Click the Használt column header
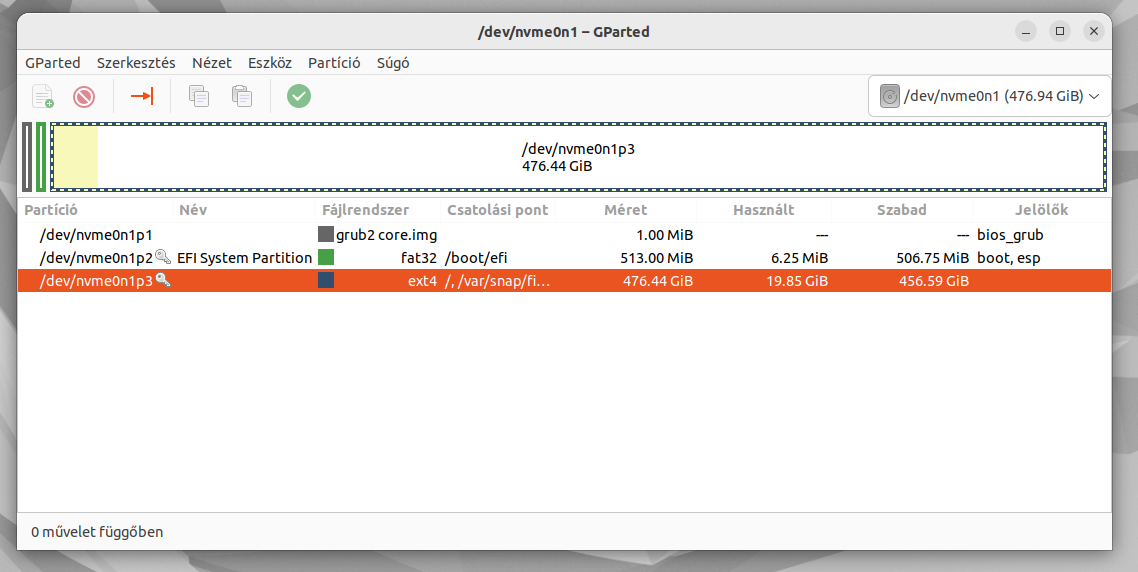1138x572 pixels. [x=764, y=210]
